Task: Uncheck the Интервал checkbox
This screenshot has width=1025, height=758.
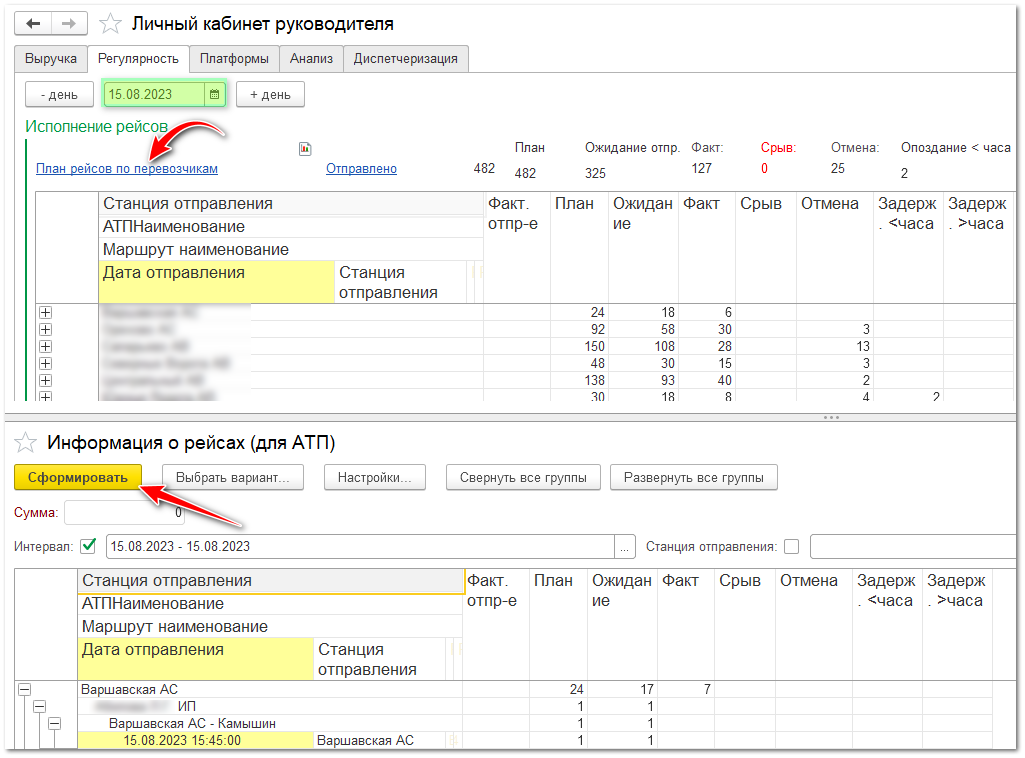Action: click(x=89, y=546)
